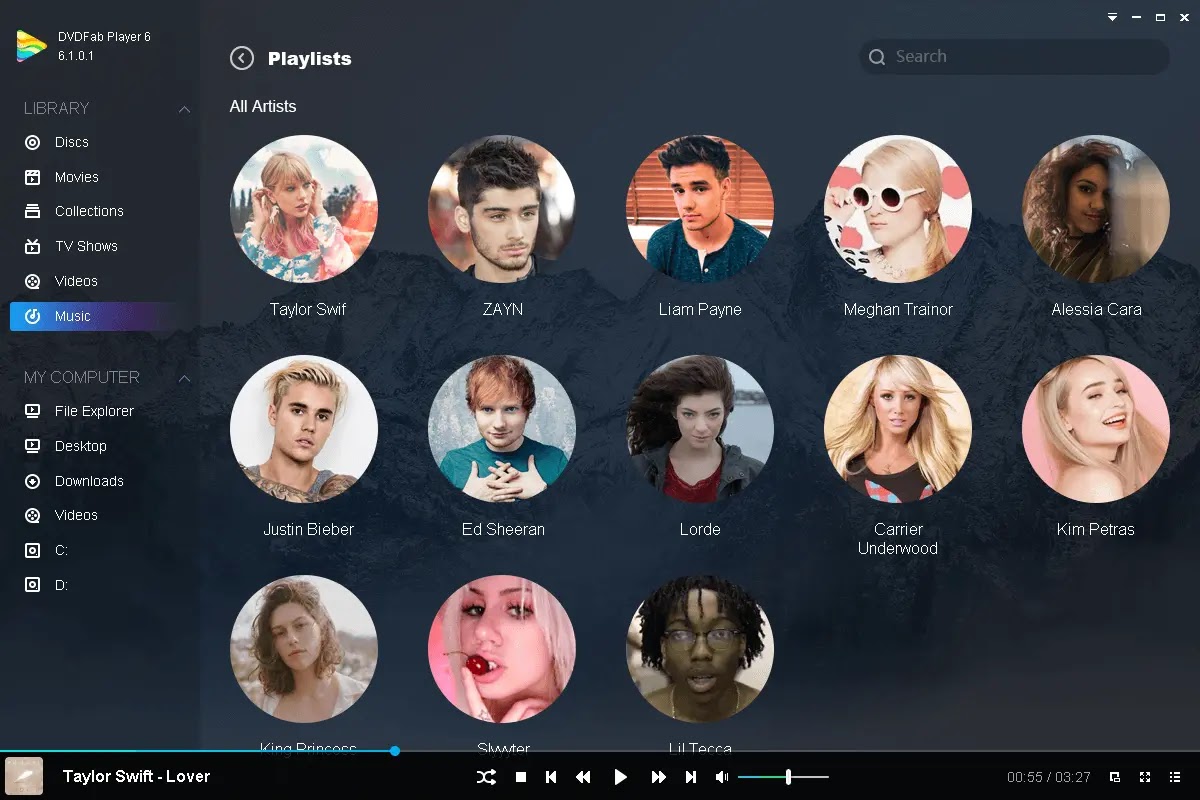The image size is (1200, 800).
Task: Open ZAYN artist picture
Action: (x=502, y=209)
